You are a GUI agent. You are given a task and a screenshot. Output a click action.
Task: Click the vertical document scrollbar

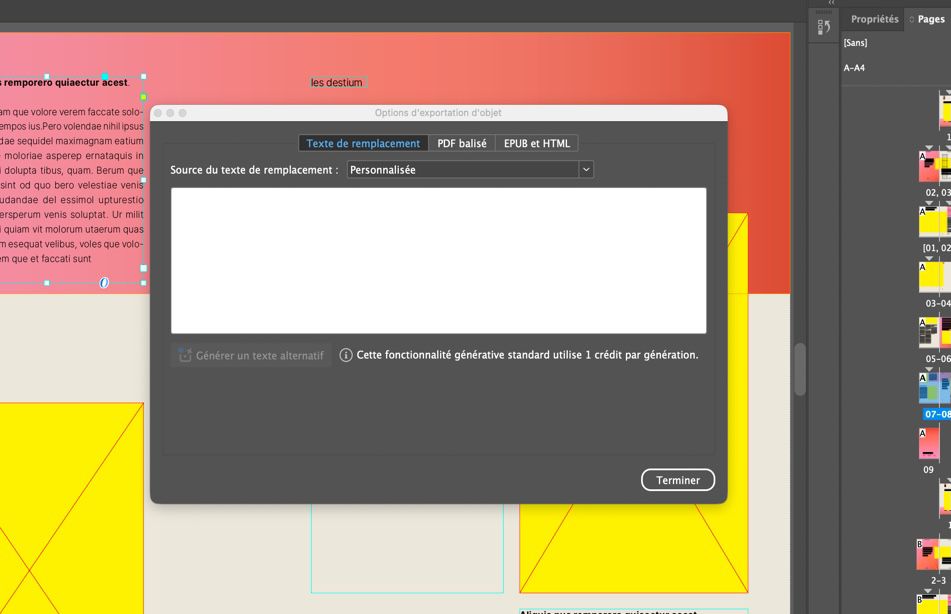[x=800, y=369]
